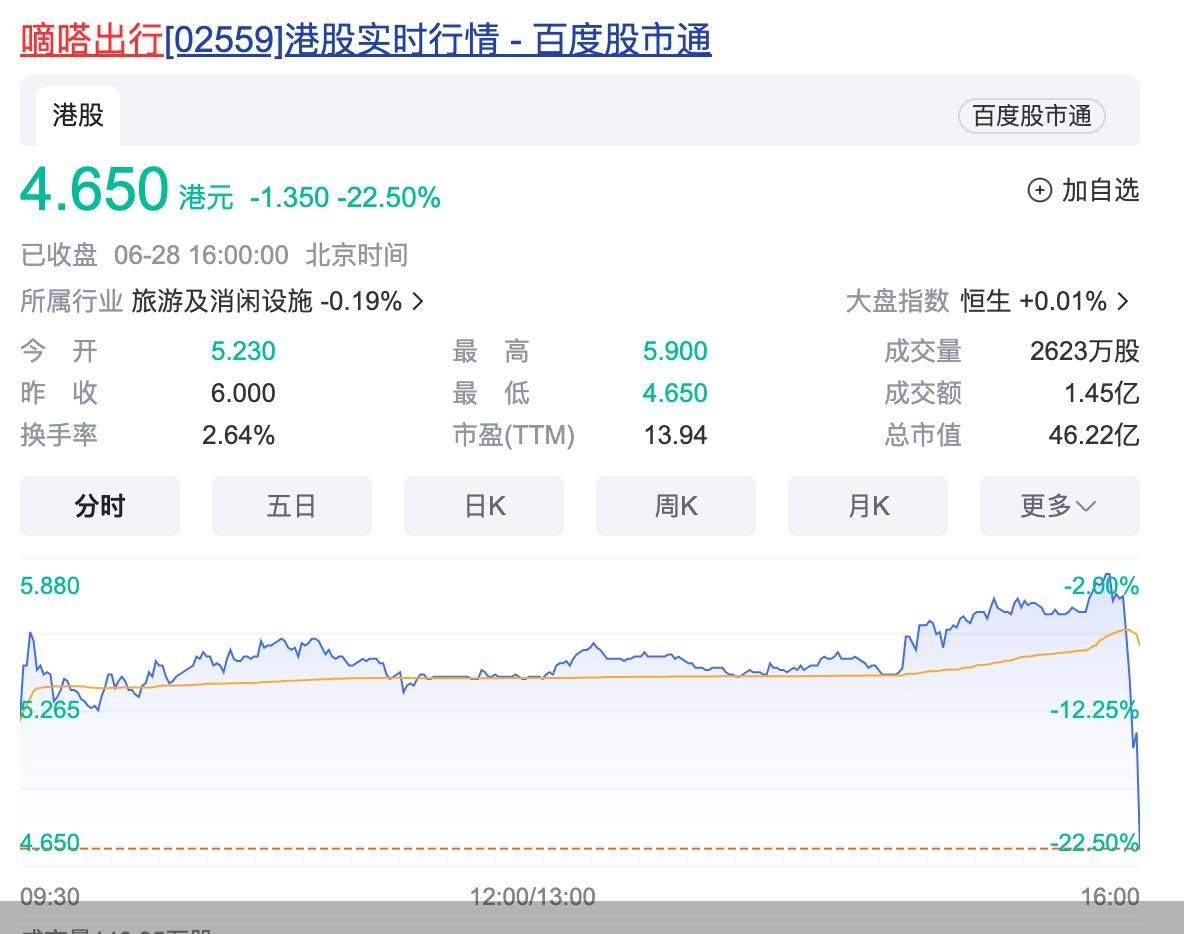
Task: Expand the chevron after 恒生 +0.01%
Action: [1123, 302]
